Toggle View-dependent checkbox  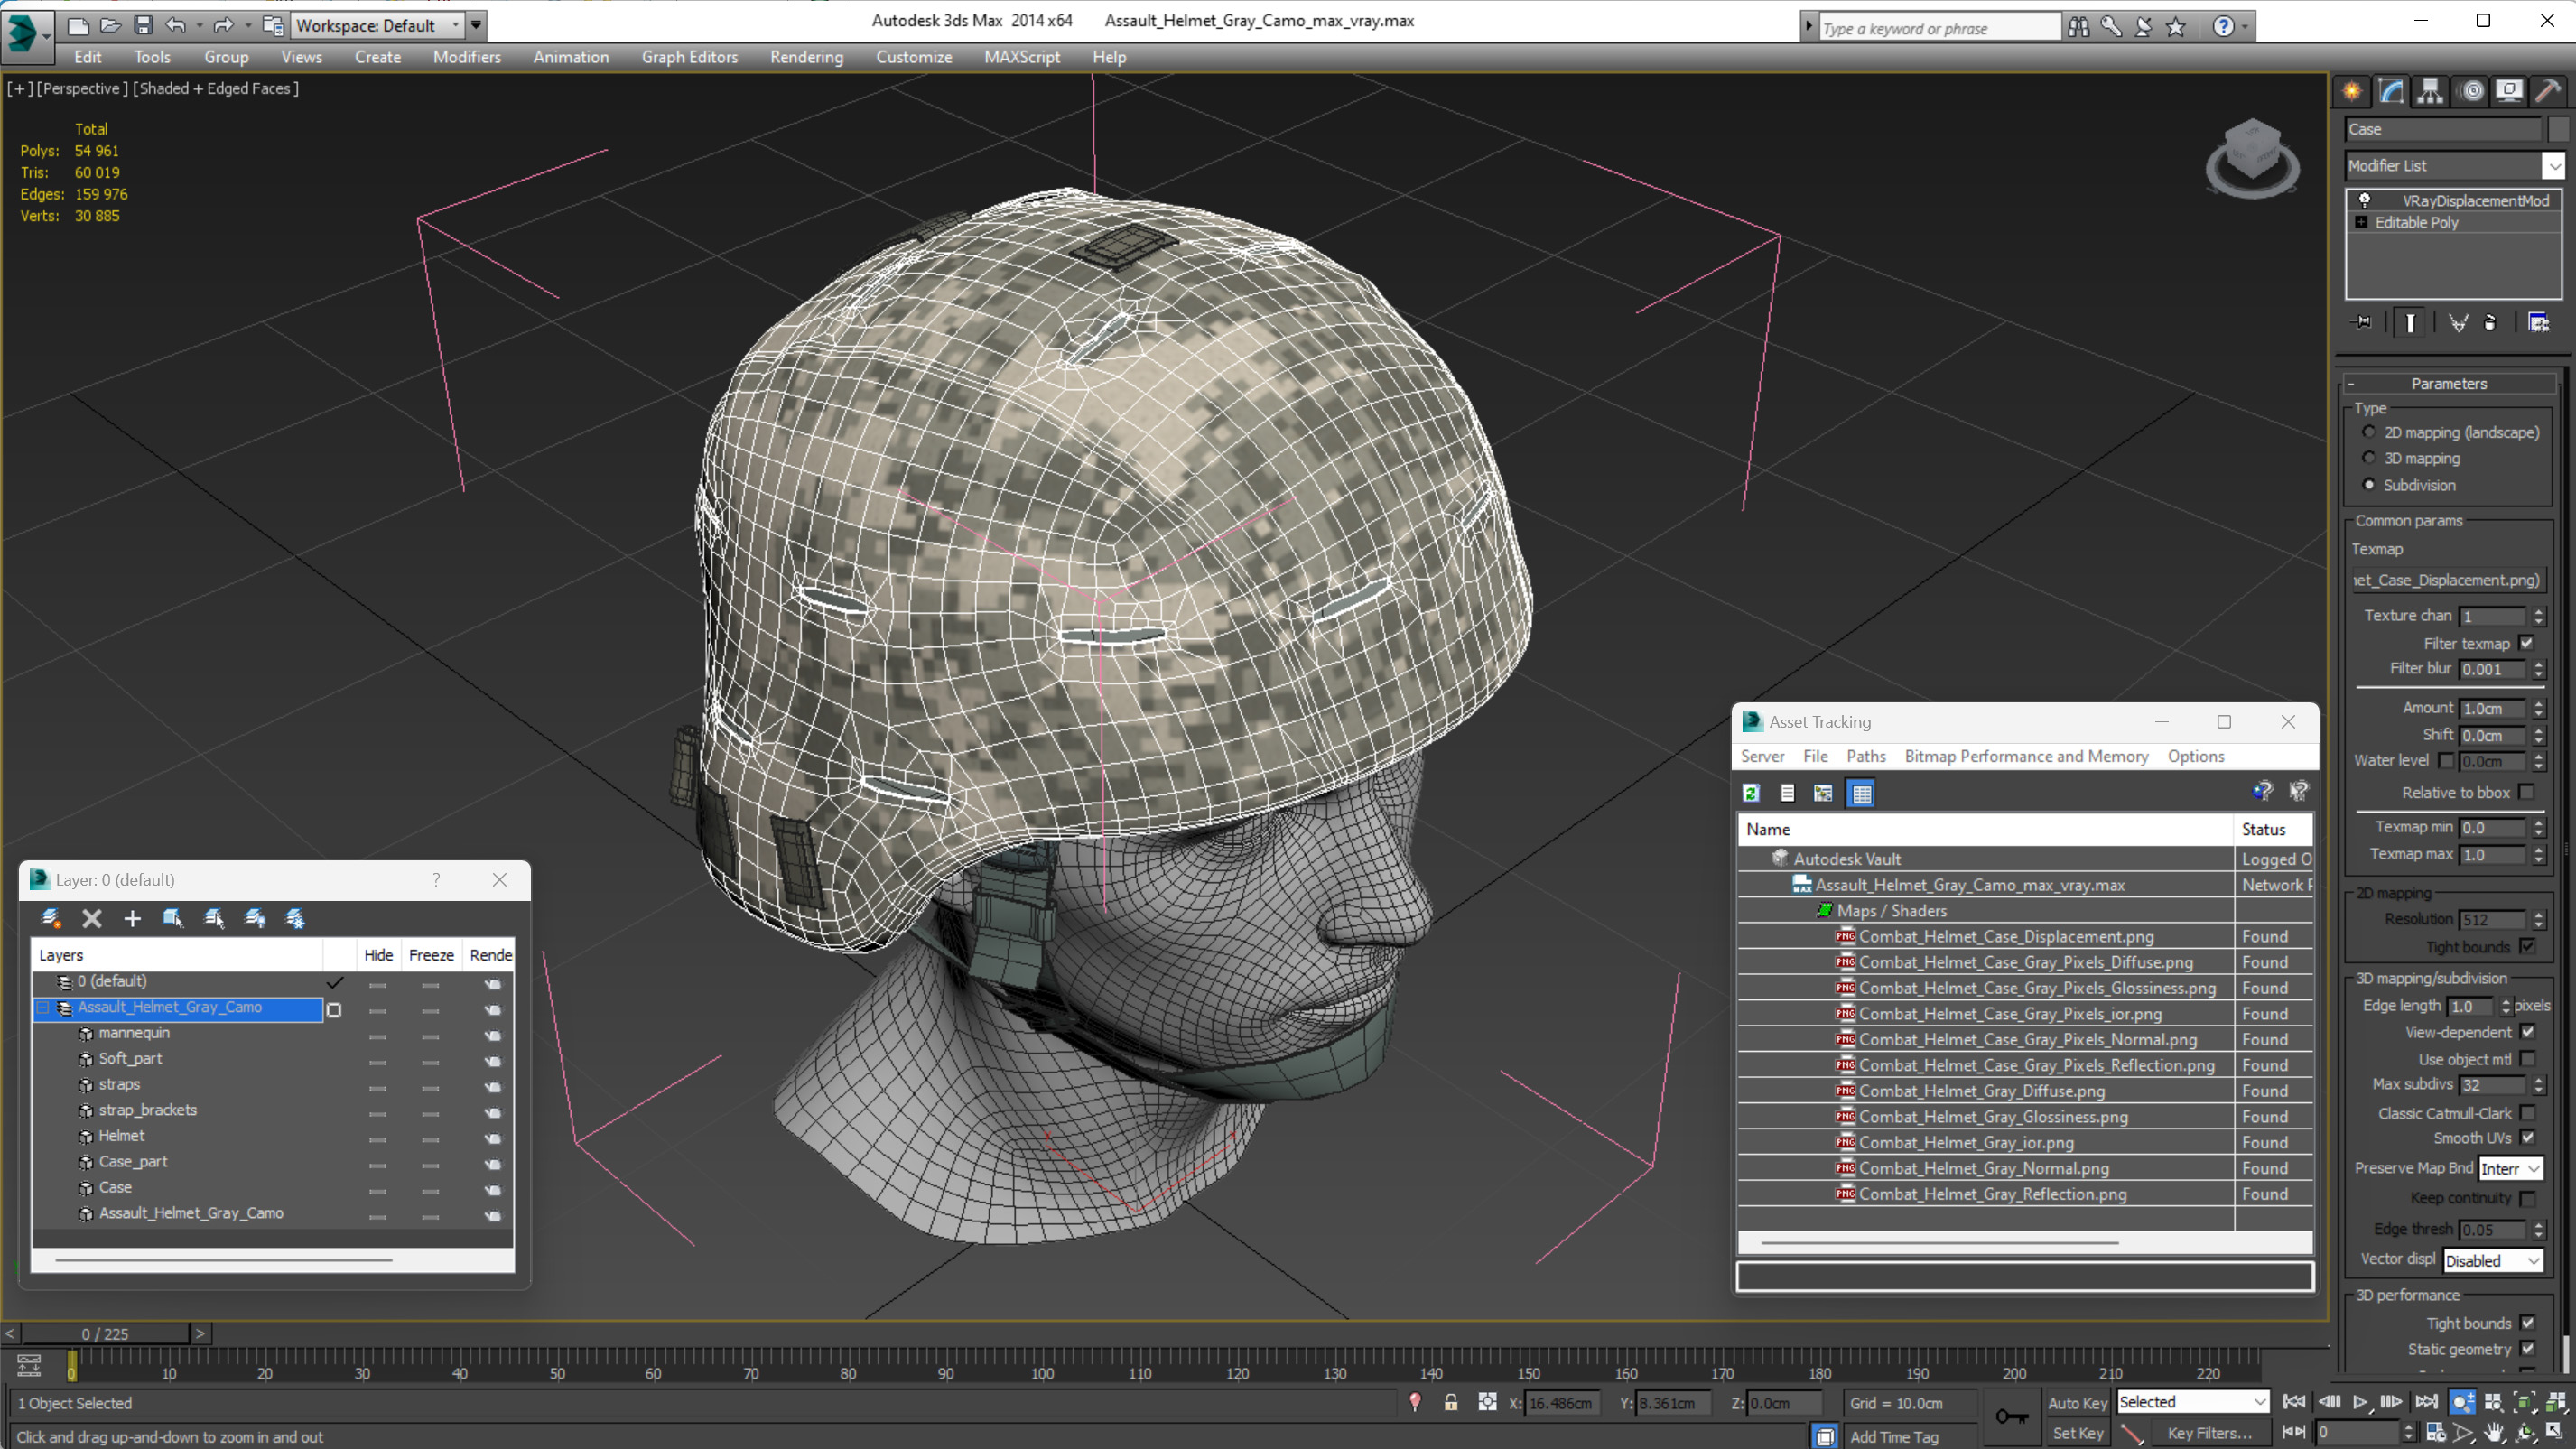point(2527,1032)
